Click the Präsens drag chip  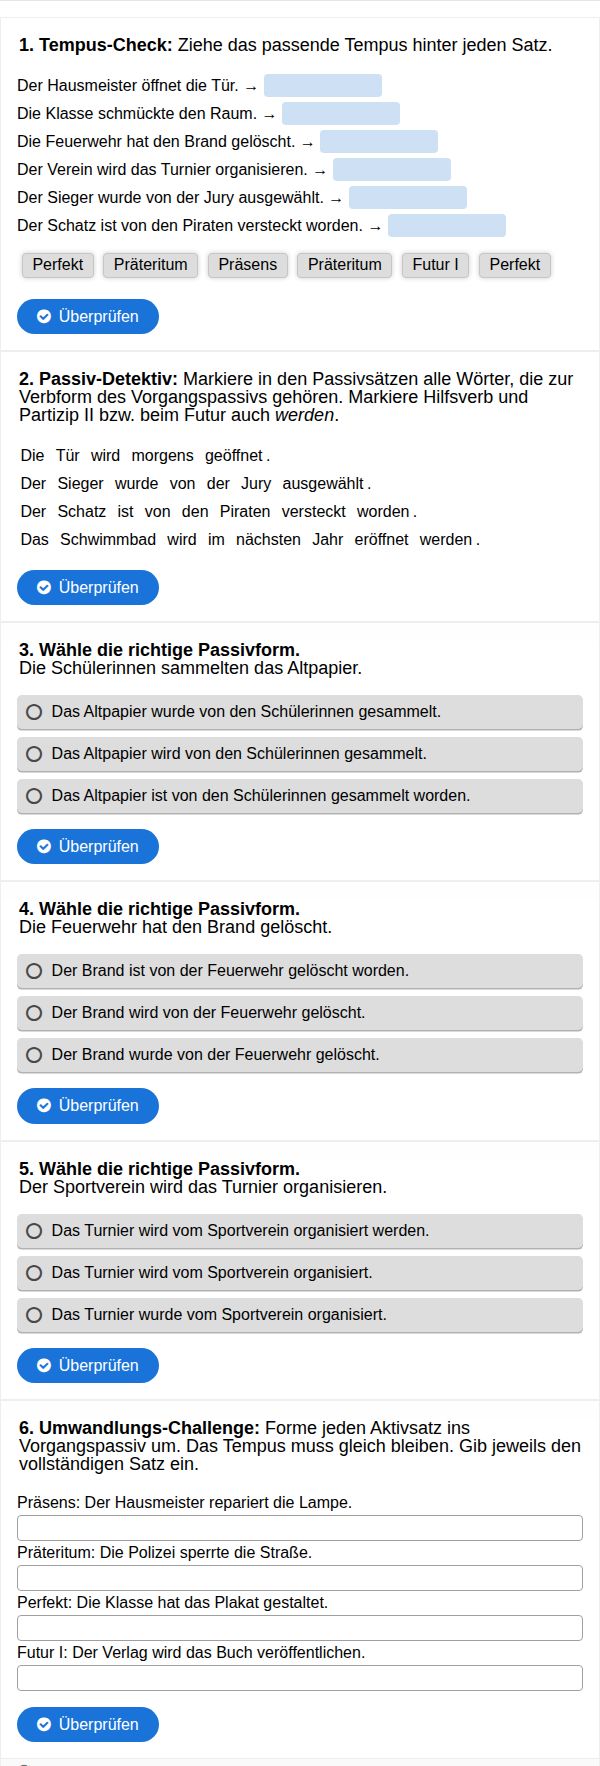[248, 265]
